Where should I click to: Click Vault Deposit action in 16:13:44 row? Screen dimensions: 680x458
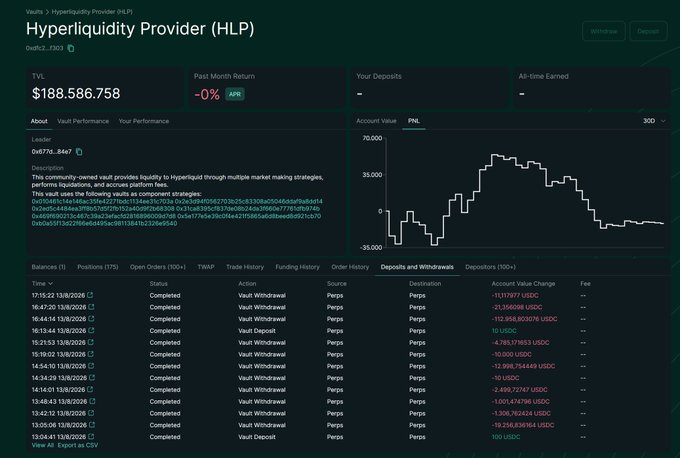257,330
